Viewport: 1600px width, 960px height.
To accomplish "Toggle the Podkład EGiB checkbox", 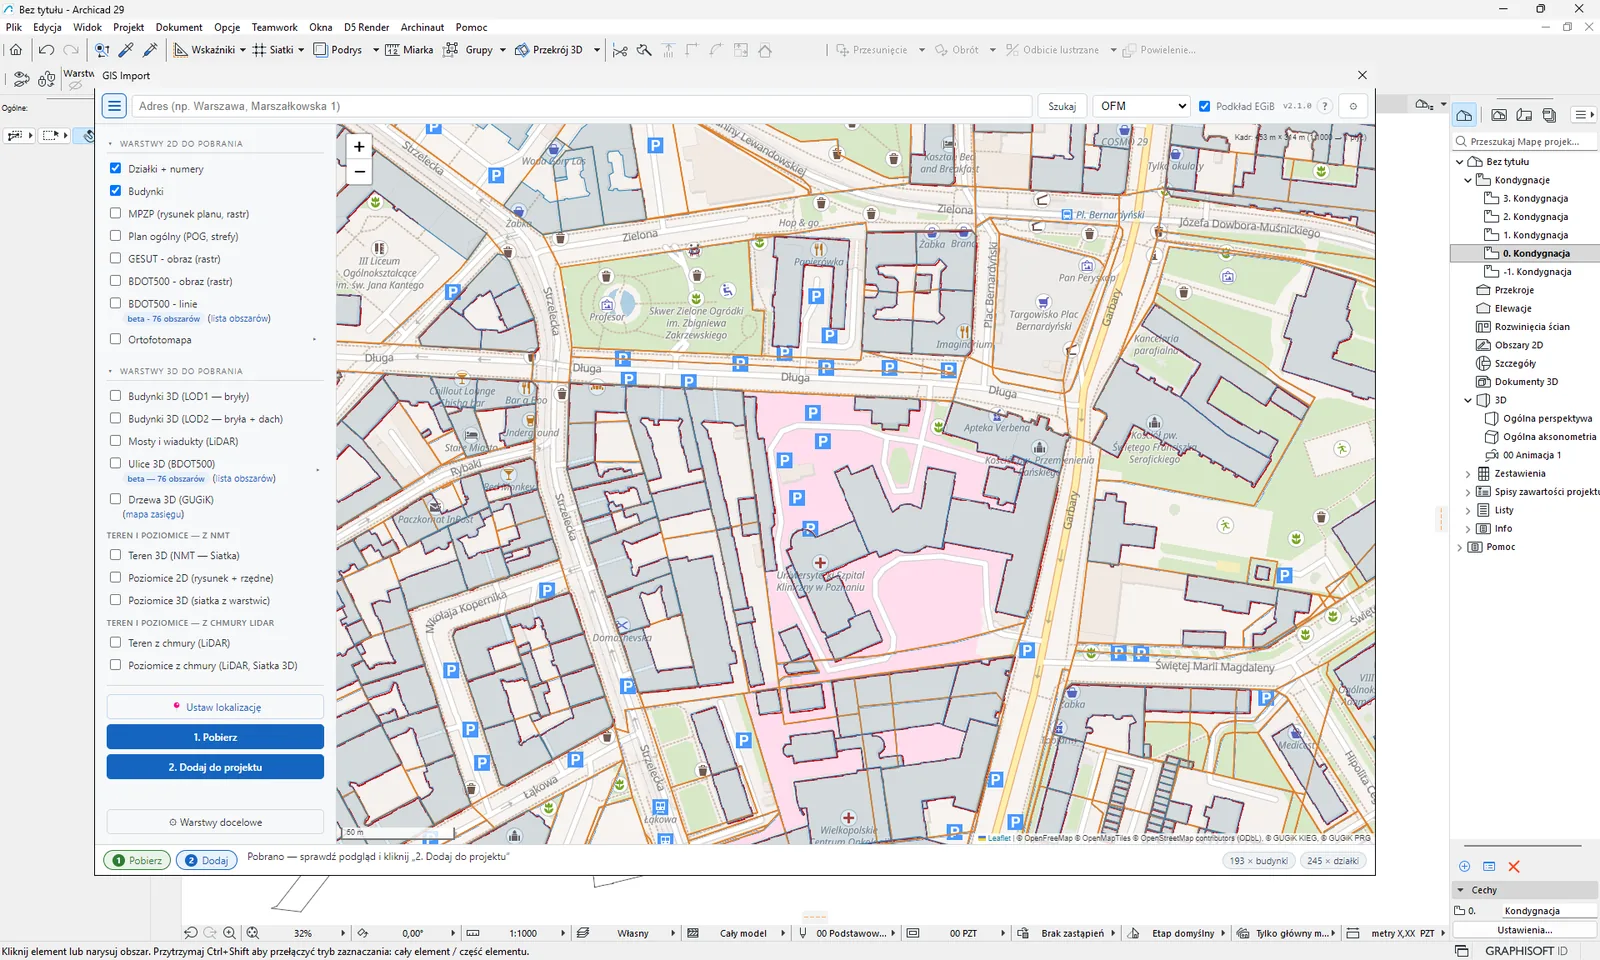I will 1204,106.
